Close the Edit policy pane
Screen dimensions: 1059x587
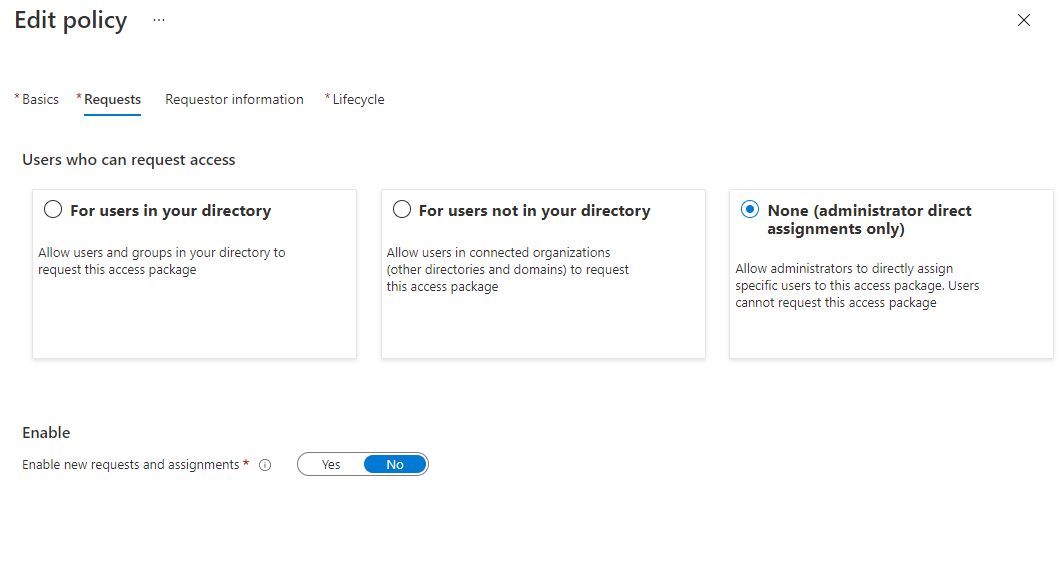tap(1023, 20)
